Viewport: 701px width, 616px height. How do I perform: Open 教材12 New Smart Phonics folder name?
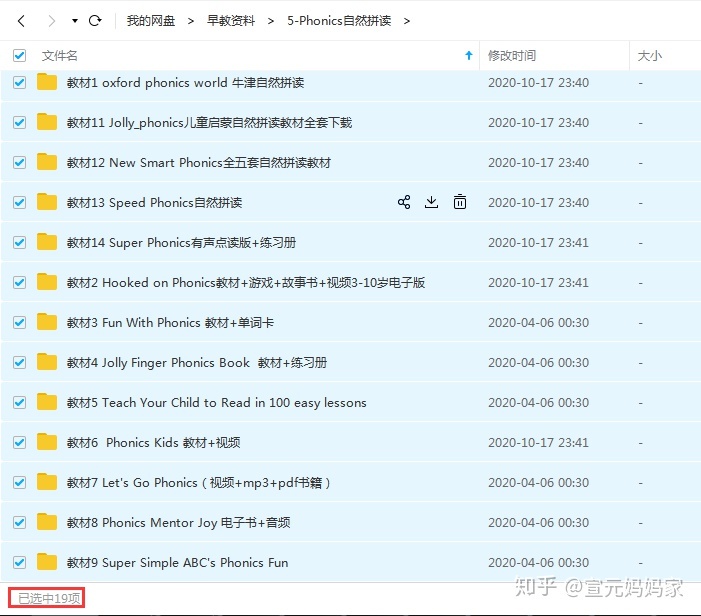(x=199, y=163)
